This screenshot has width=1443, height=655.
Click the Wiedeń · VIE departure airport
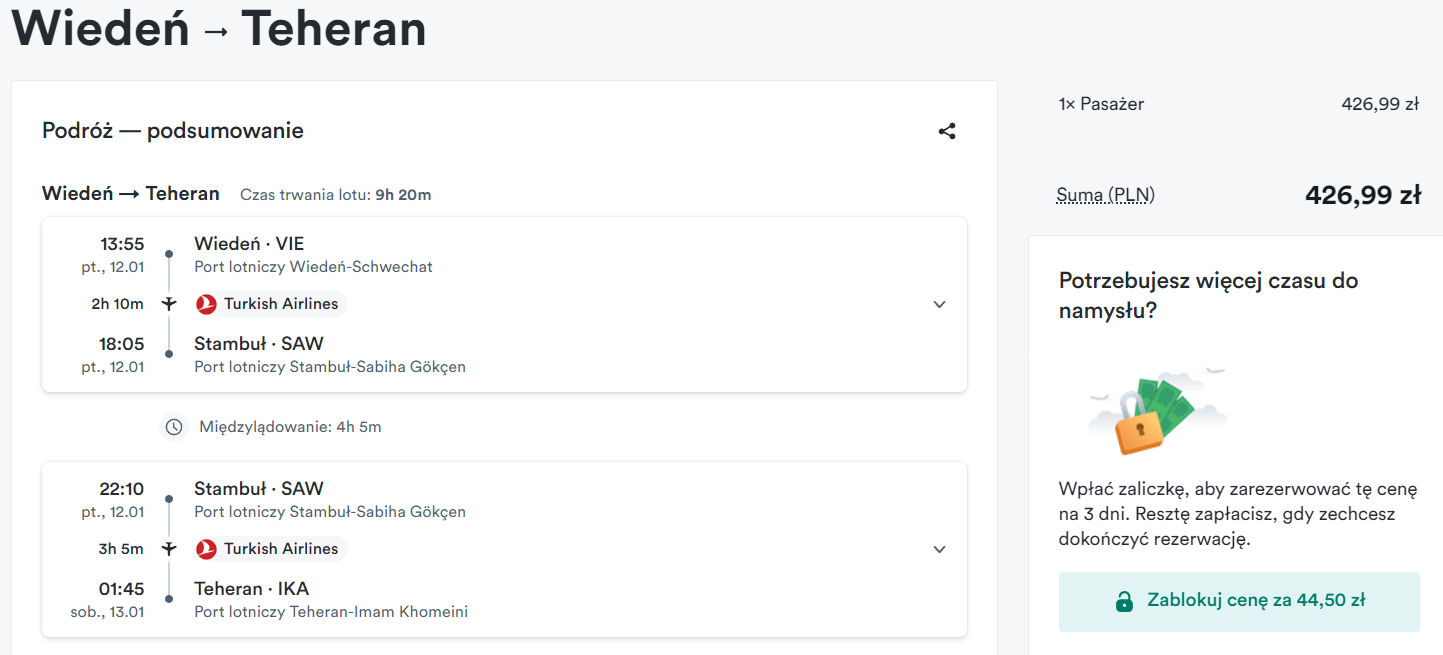[x=249, y=244]
